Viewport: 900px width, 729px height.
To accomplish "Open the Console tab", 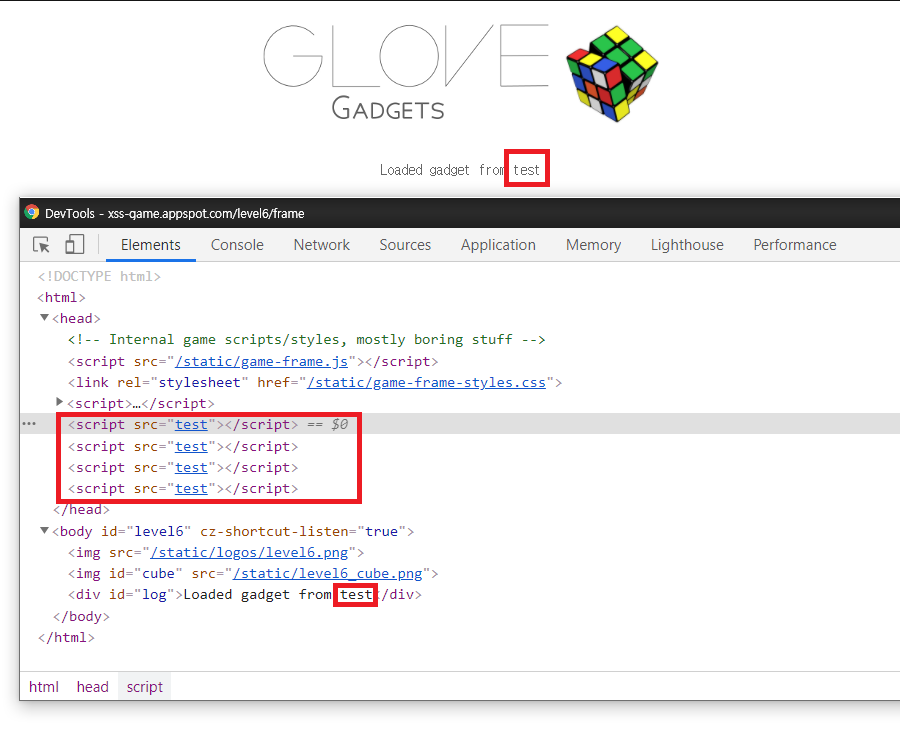I will tap(237, 245).
